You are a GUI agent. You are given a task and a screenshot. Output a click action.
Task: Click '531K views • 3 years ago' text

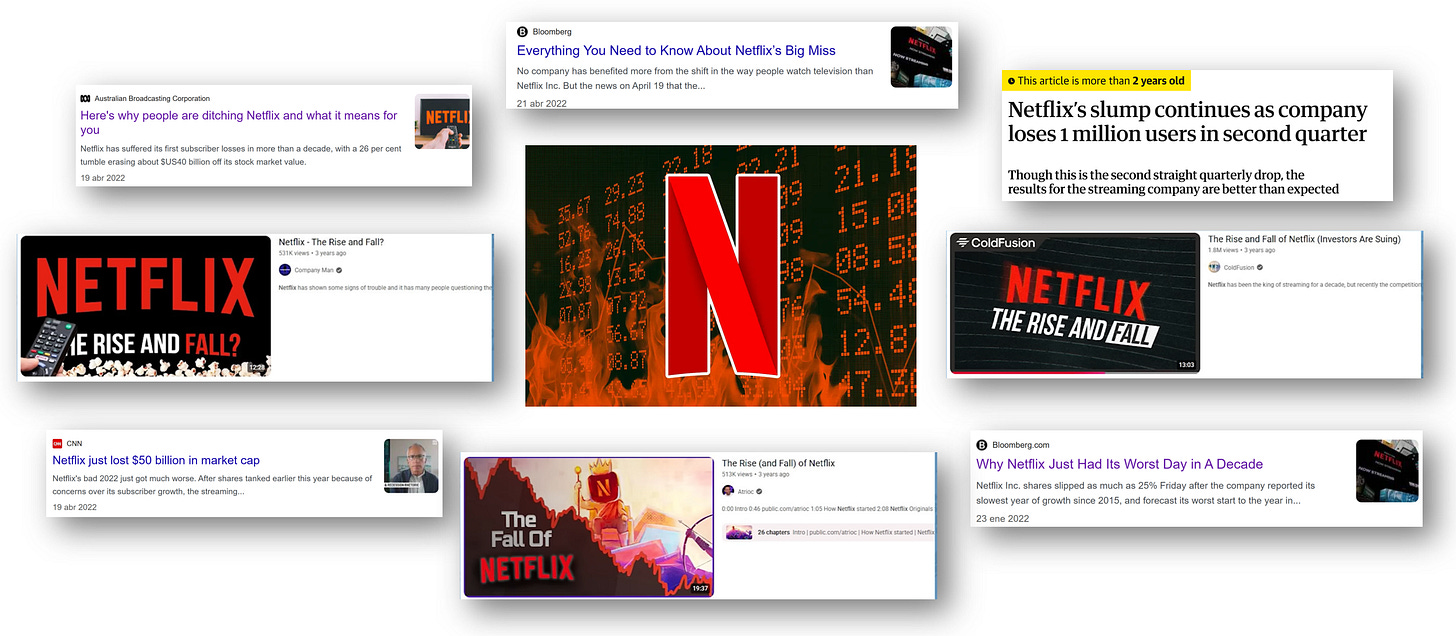tap(312, 254)
